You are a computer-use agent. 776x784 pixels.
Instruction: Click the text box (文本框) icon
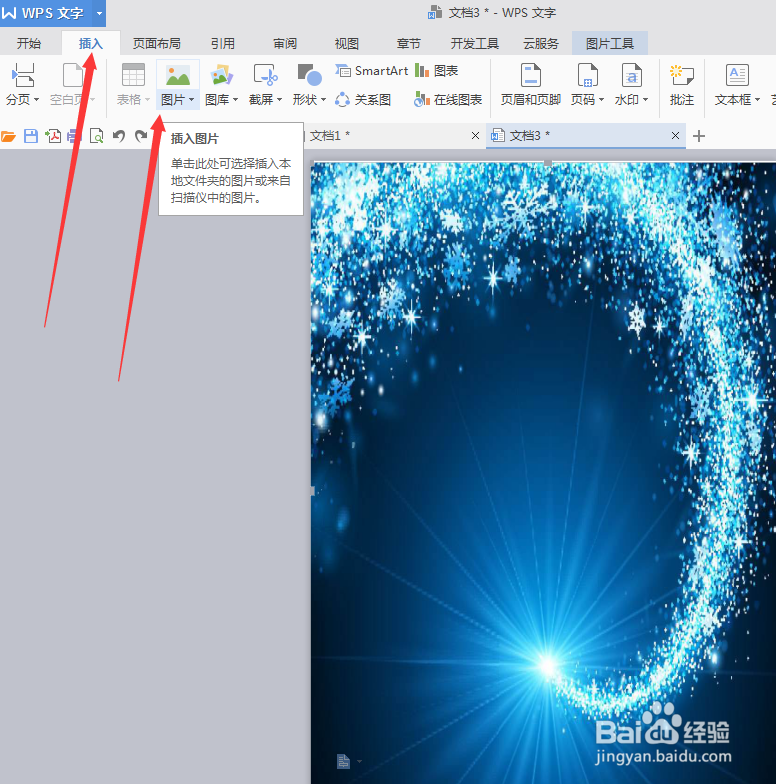tap(737, 76)
